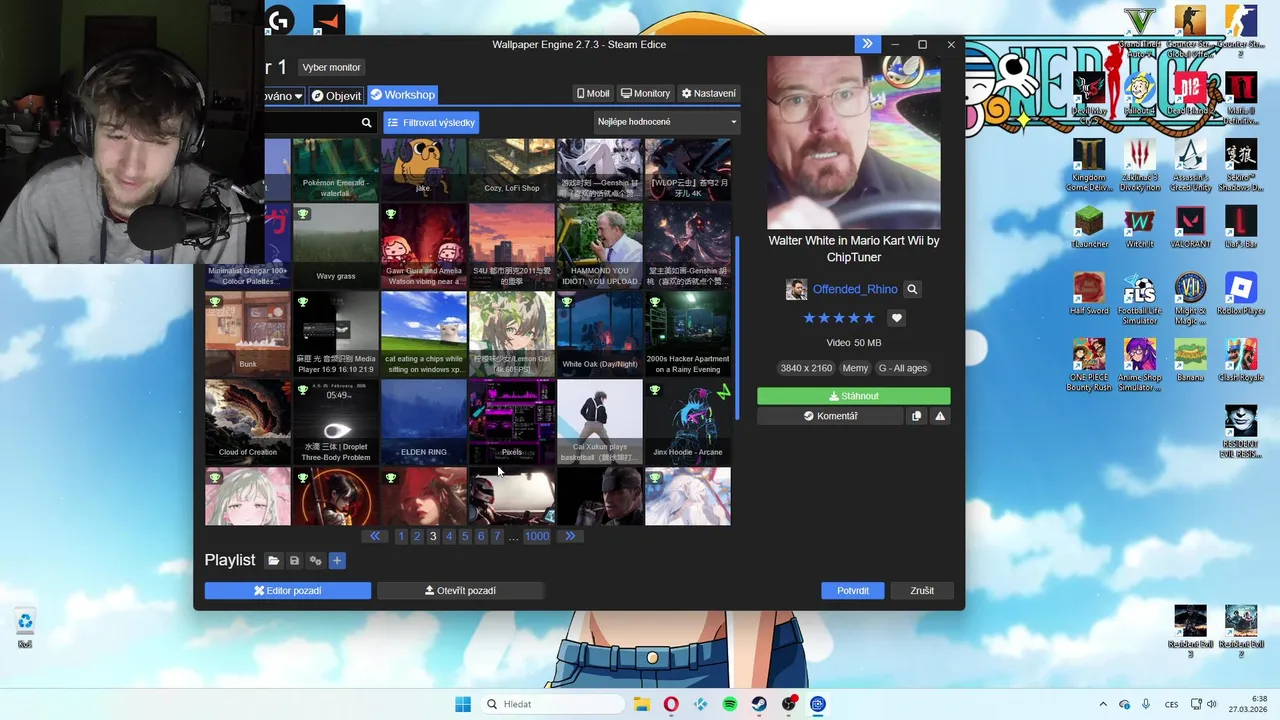Open playlist folder icon next to Playlist
The image size is (1280, 720).
(273, 561)
